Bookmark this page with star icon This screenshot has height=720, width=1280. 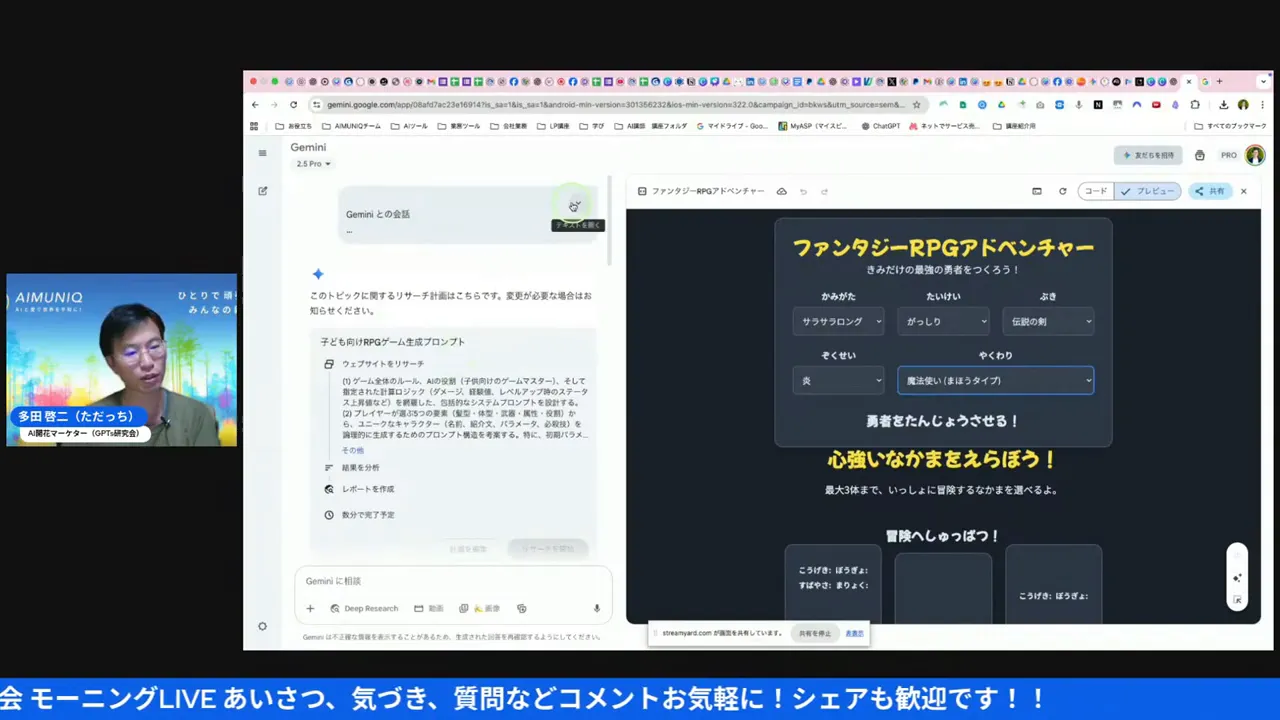(x=916, y=104)
